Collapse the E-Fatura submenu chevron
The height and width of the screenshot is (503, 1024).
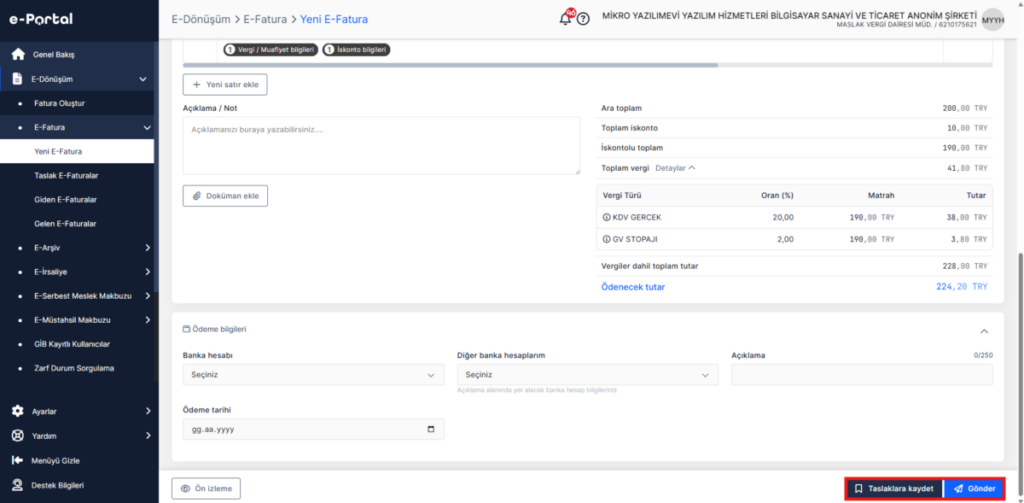(147, 127)
